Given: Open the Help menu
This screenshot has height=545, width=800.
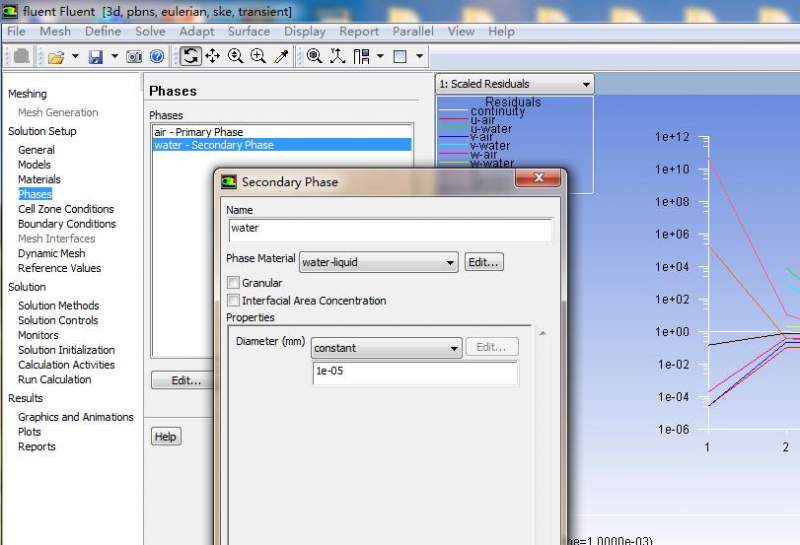Looking at the screenshot, I should [x=501, y=32].
